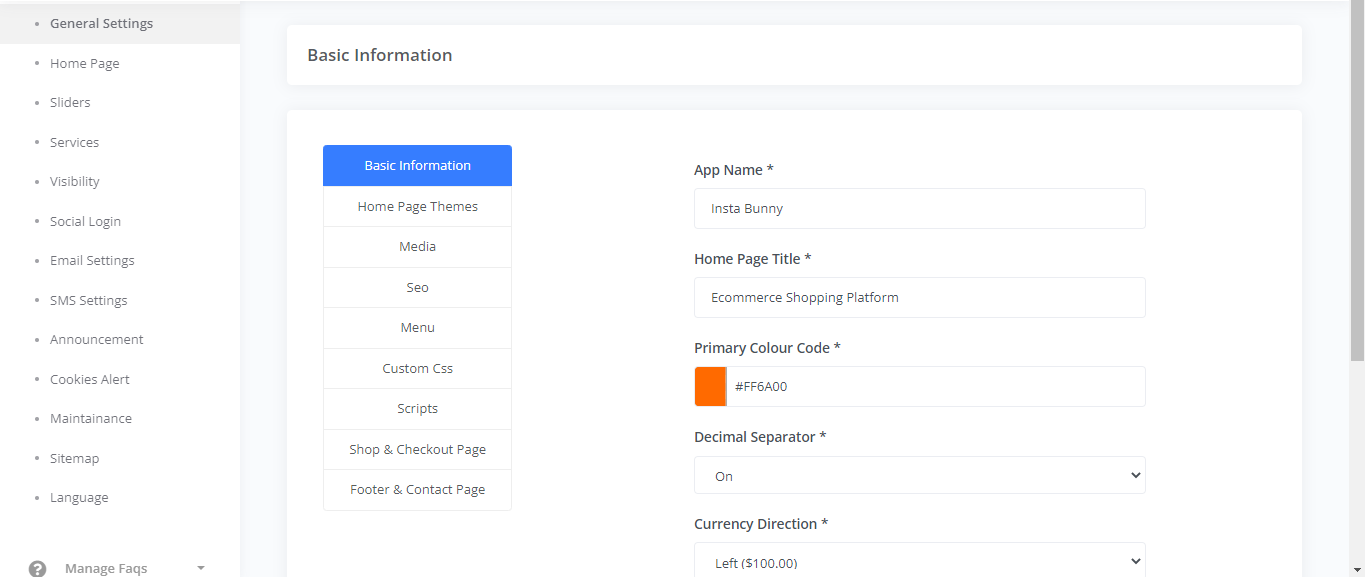The image size is (1365, 577).
Task: Open Sliders in the sidebar
Action: pyautogui.click(x=70, y=103)
